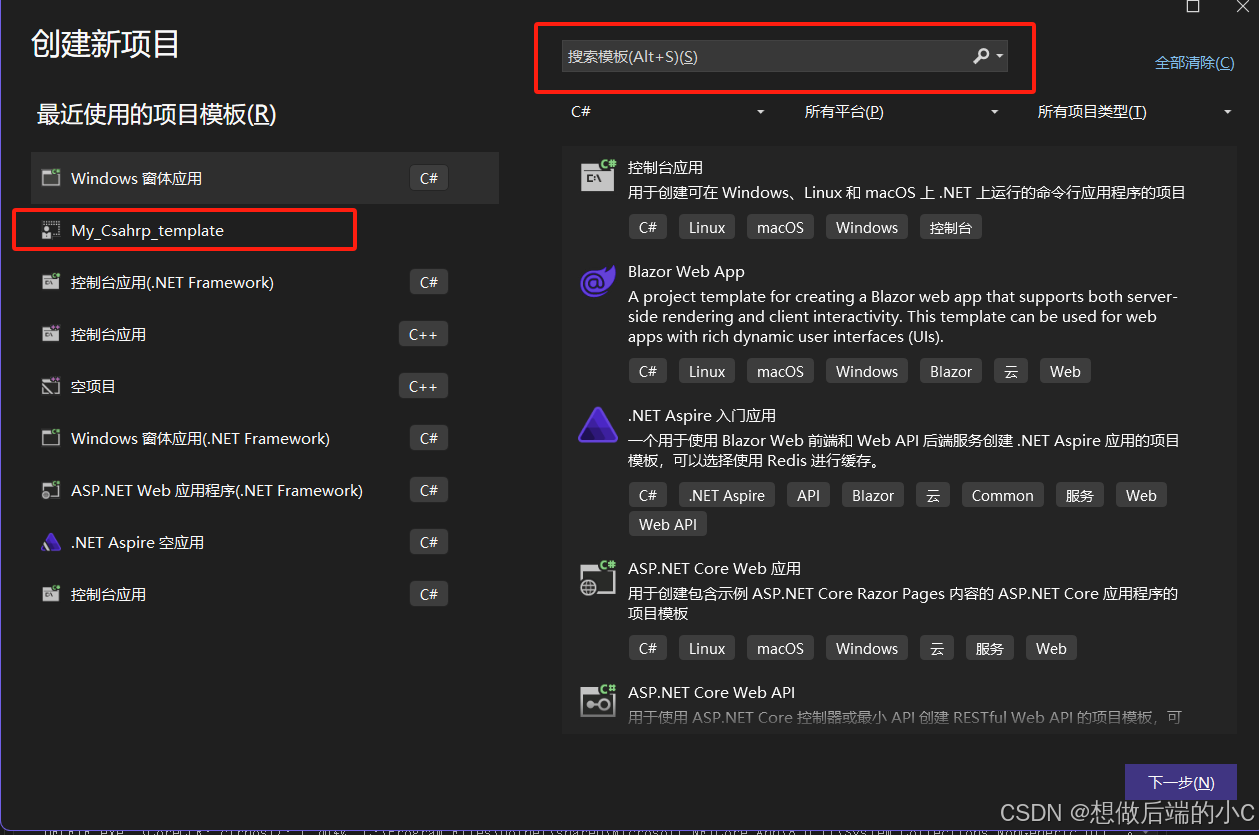Click the .NET Aspire 入门应用 icon
This screenshot has height=835, width=1259.
598,425
